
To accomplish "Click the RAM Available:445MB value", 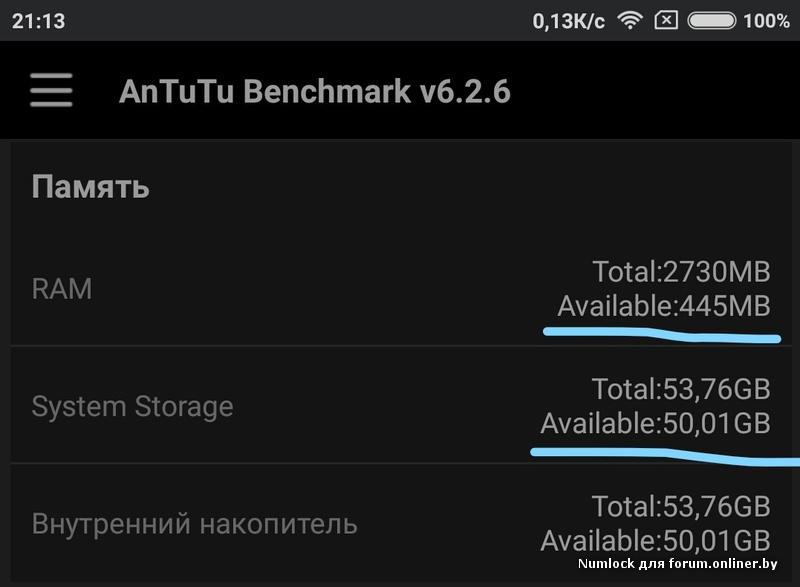I will 664,306.
